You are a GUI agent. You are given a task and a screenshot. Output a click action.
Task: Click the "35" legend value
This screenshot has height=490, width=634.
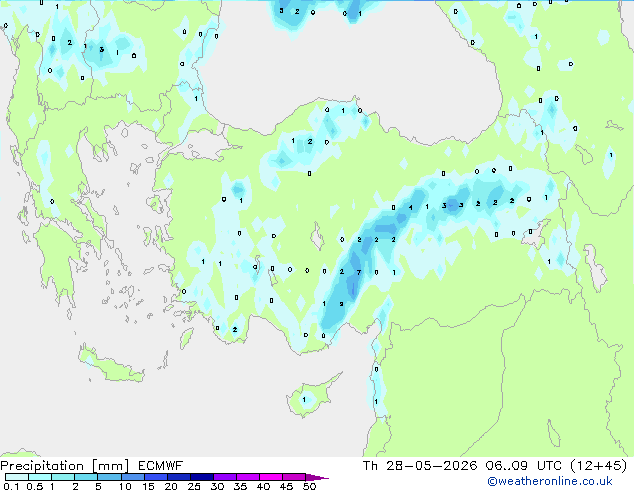[240, 486]
